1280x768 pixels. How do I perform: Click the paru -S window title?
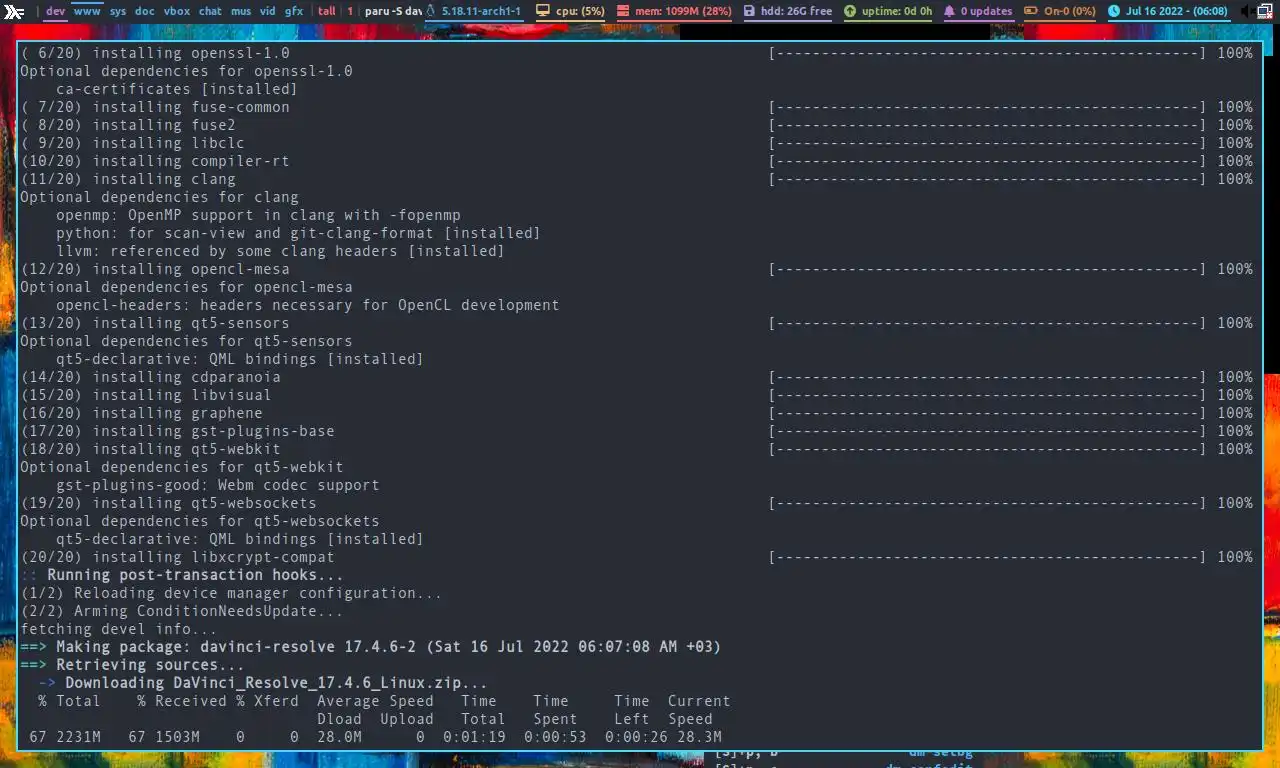pos(394,12)
